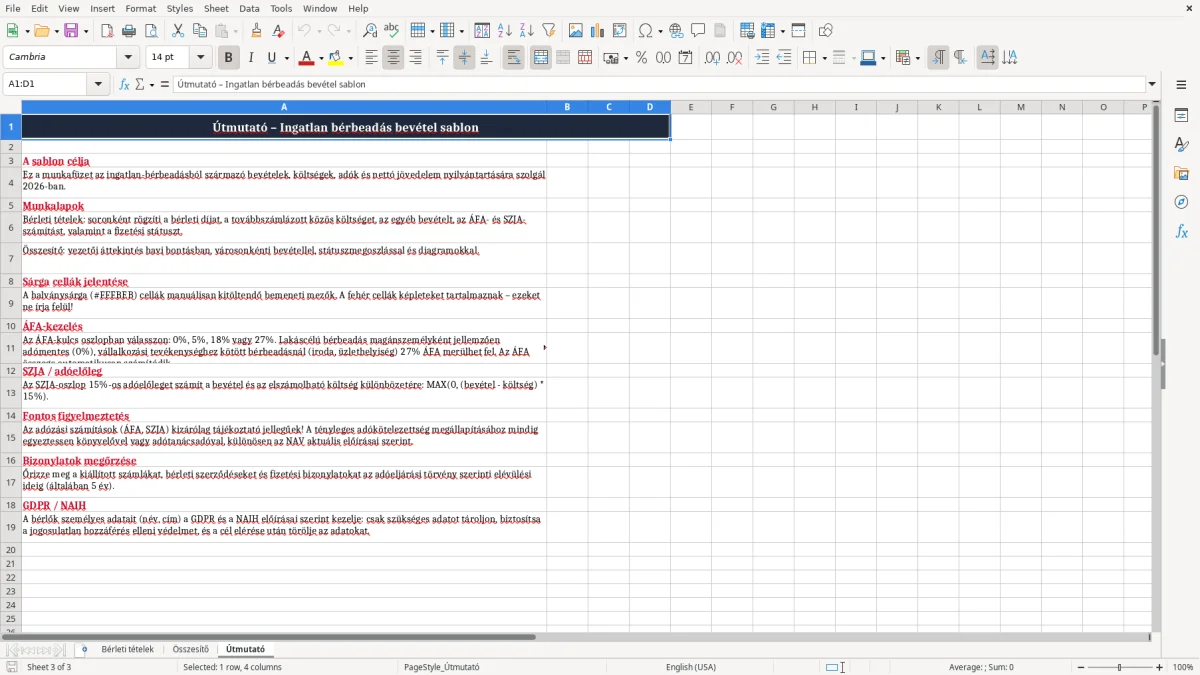Open the Data menu

tap(249, 8)
